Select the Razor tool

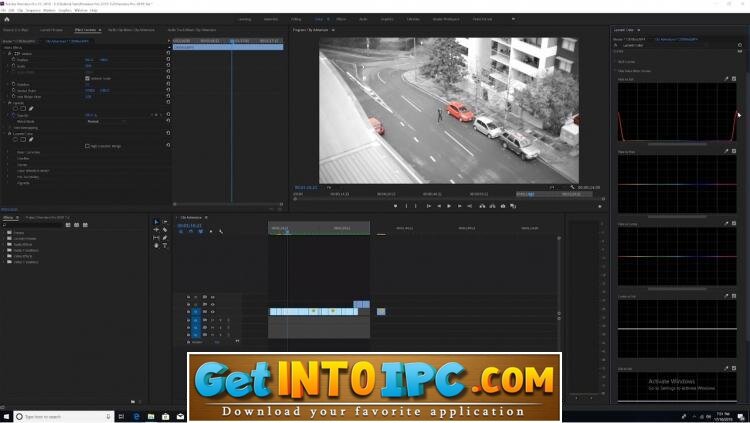[165, 230]
